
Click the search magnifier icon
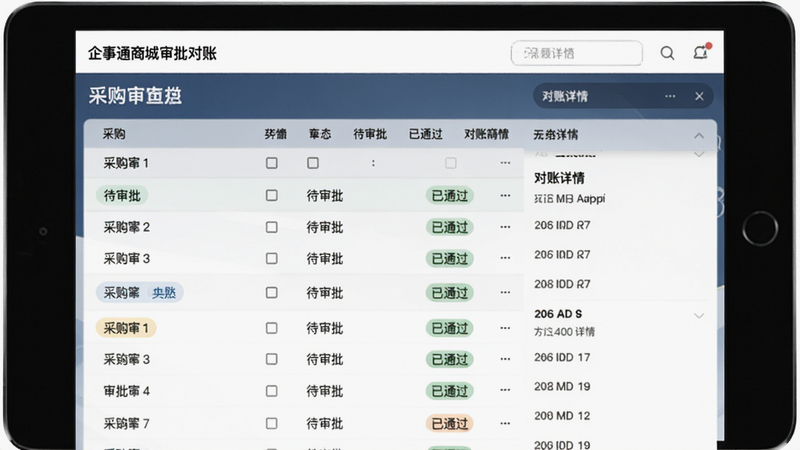pos(667,53)
